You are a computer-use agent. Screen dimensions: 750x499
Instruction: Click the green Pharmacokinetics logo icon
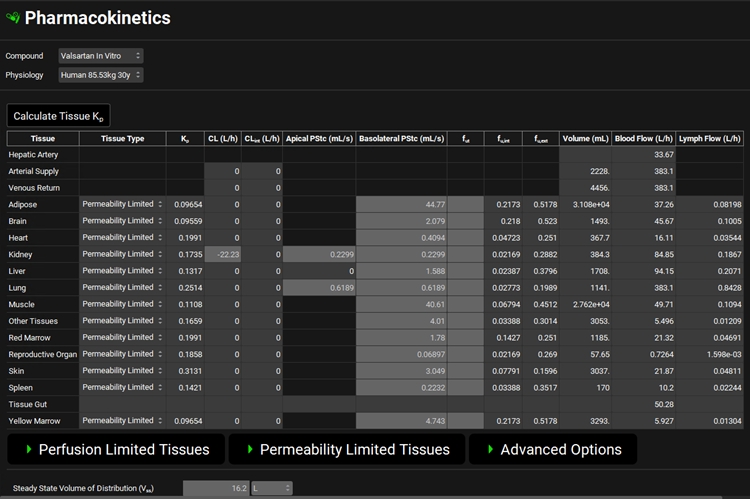(13, 18)
